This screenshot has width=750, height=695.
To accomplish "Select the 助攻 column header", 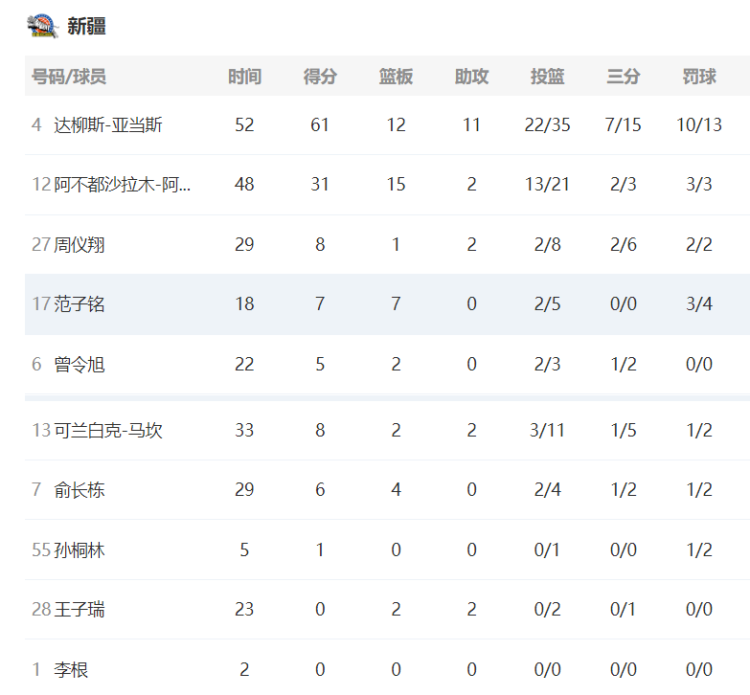I will point(472,77).
